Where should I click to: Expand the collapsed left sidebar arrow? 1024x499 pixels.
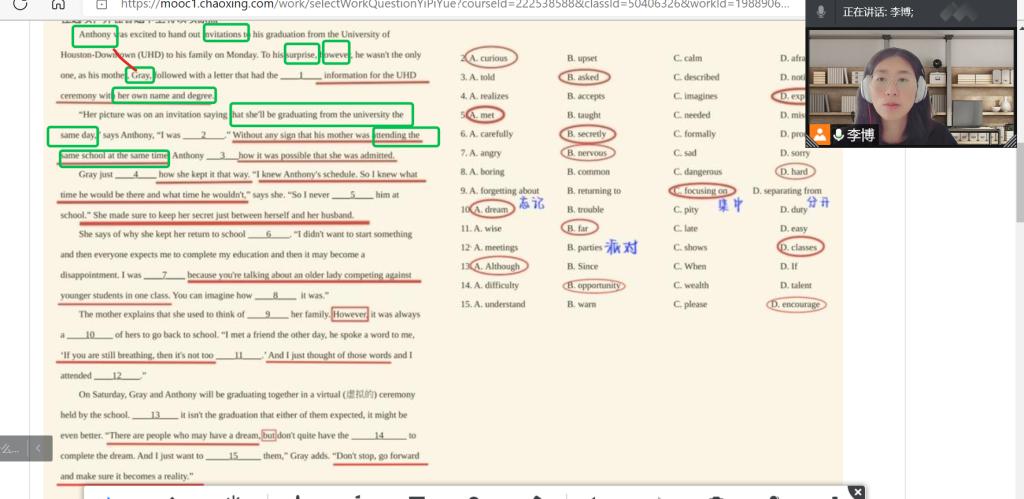click(37, 448)
